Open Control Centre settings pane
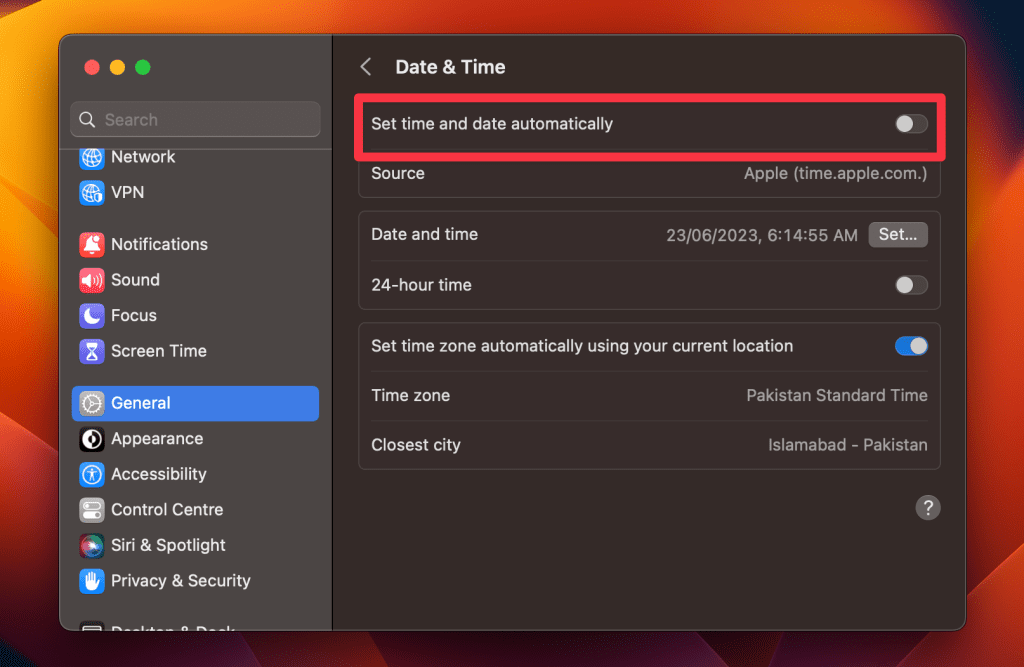This screenshot has width=1024, height=667. [x=168, y=510]
